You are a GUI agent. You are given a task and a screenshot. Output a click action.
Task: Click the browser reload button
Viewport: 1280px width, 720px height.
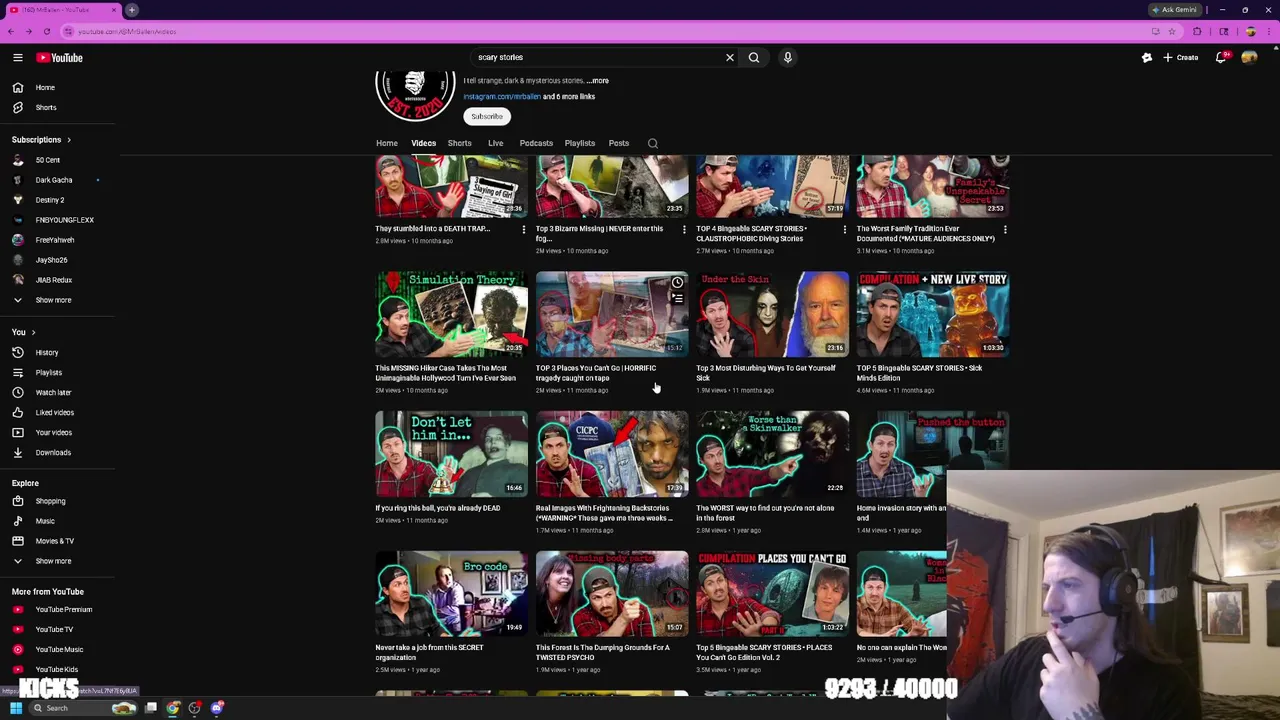pos(46,32)
